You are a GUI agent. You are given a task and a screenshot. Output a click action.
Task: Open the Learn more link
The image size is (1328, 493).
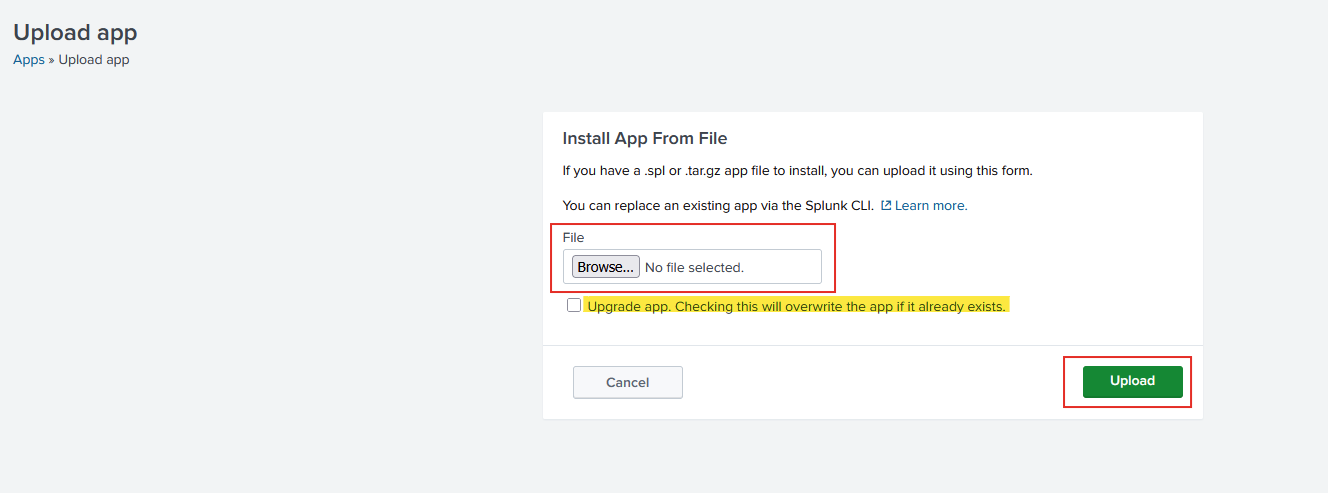[924, 205]
